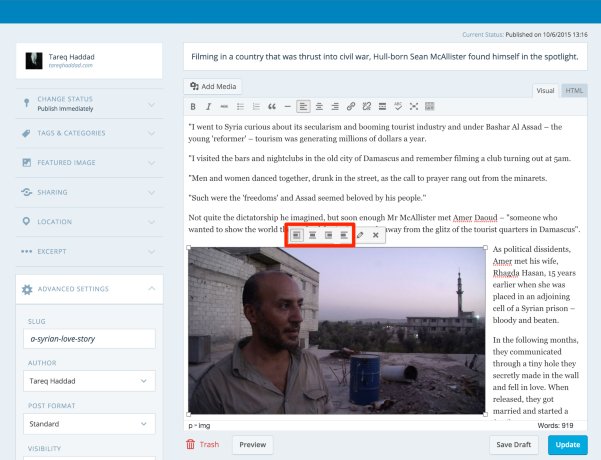Expand the Excerpt section
The height and width of the screenshot is (460, 601).
(x=89, y=251)
